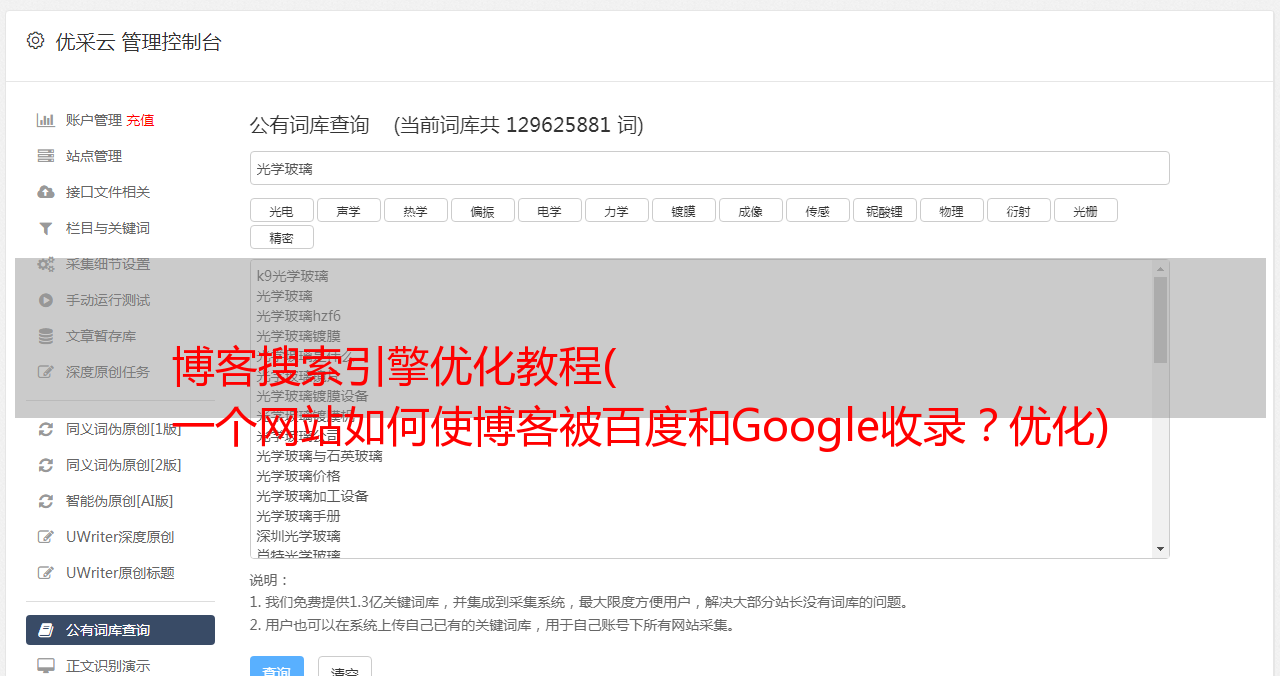The height and width of the screenshot is (676, 1280).
Task: Click the results list scrollbar up arrow
Action: point(1160,269)
